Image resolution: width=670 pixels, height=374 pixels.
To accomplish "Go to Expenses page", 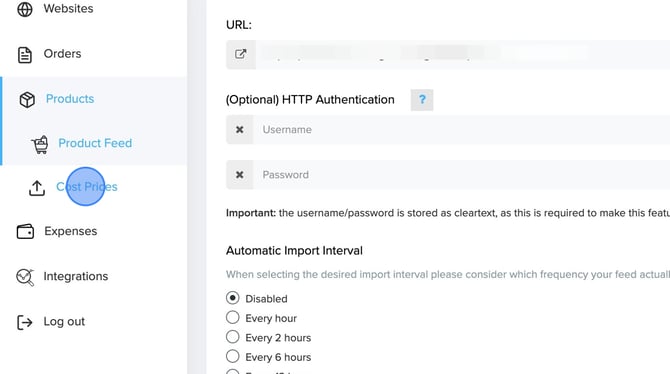I will (x=71, y=231).
